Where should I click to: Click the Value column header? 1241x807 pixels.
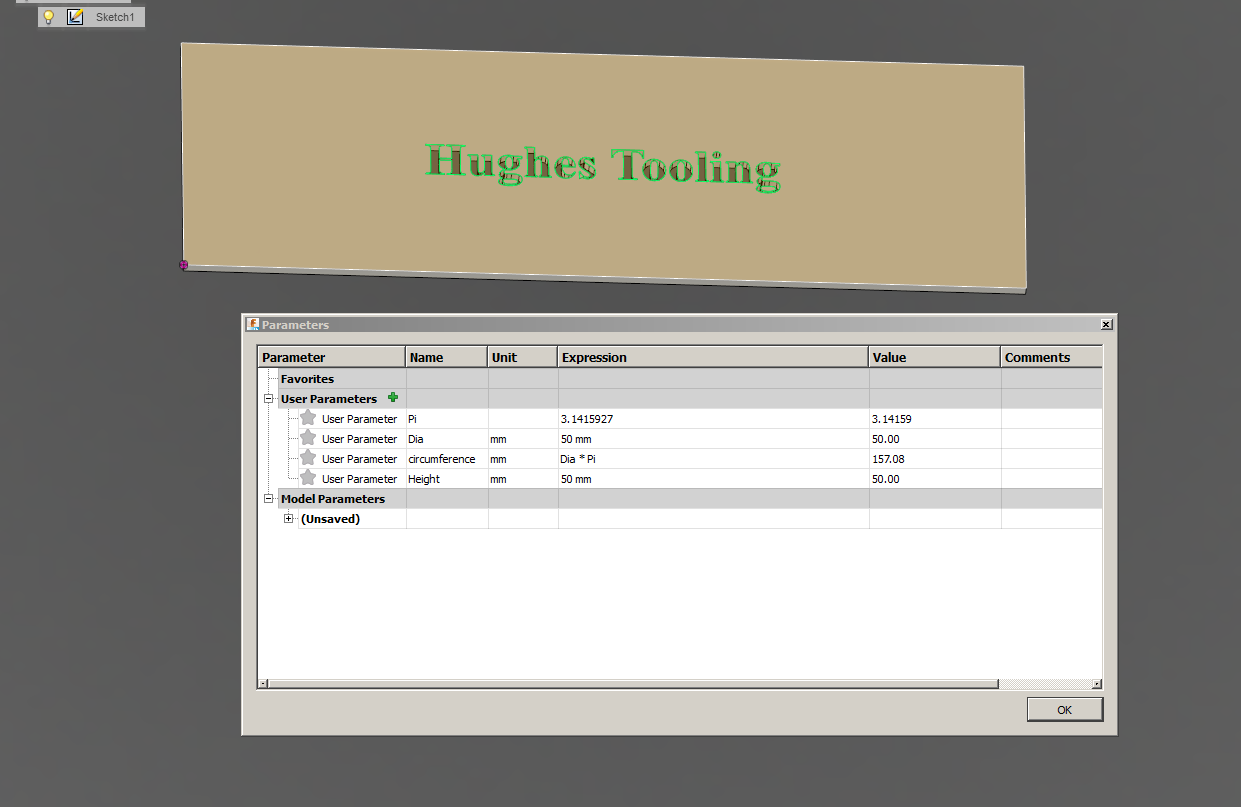(x=934, y=357)
